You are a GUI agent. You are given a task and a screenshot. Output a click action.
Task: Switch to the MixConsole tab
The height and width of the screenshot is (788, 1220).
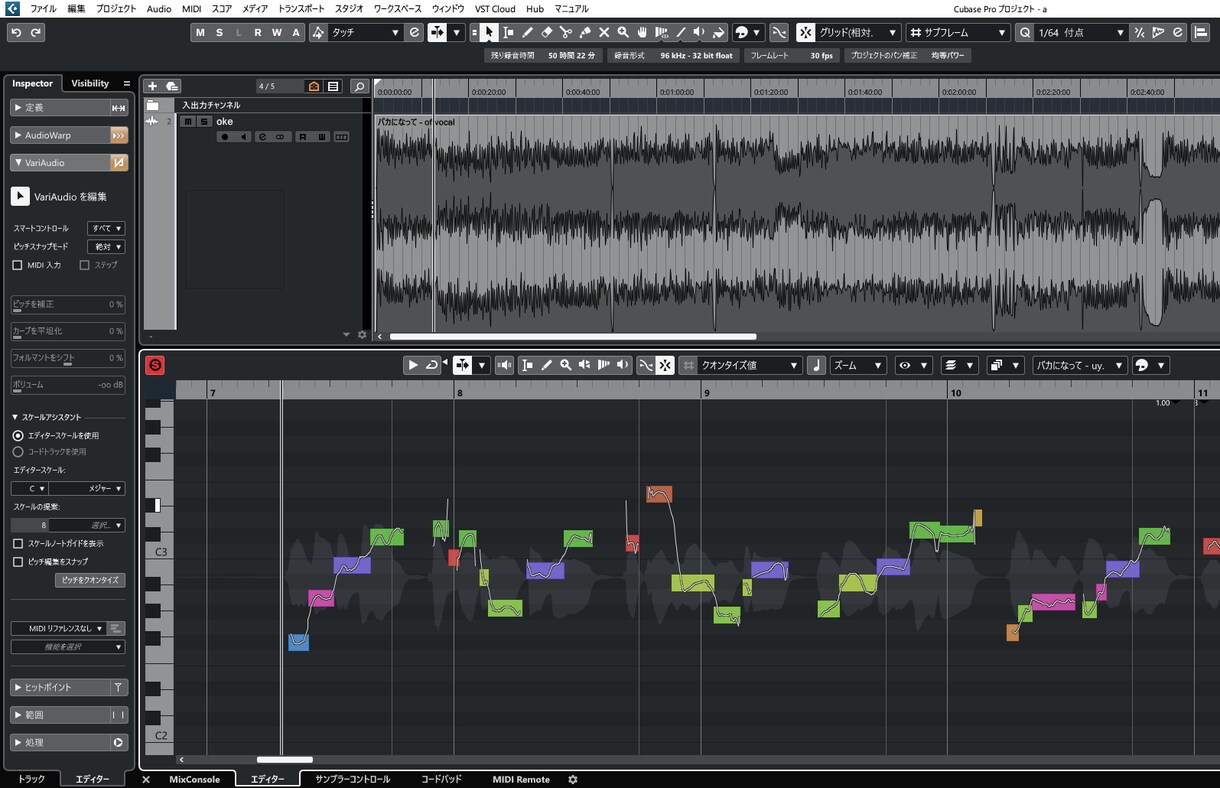tap(194, 779)
